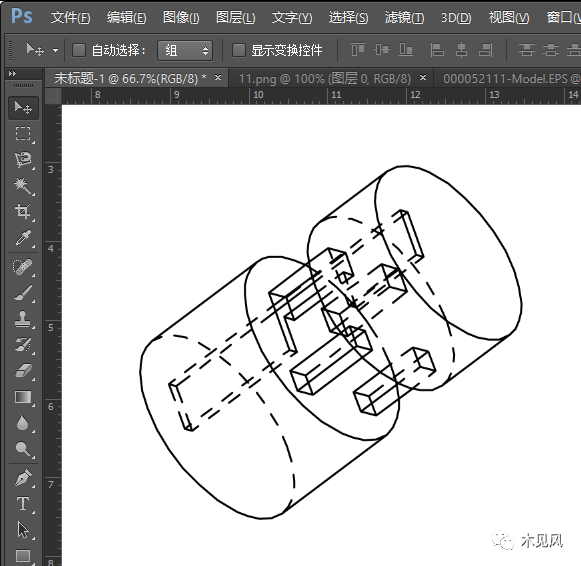The width and height of the screenshot is (581, 566).
Task: Distribute top edges in options bar
Action: (527, 50)
